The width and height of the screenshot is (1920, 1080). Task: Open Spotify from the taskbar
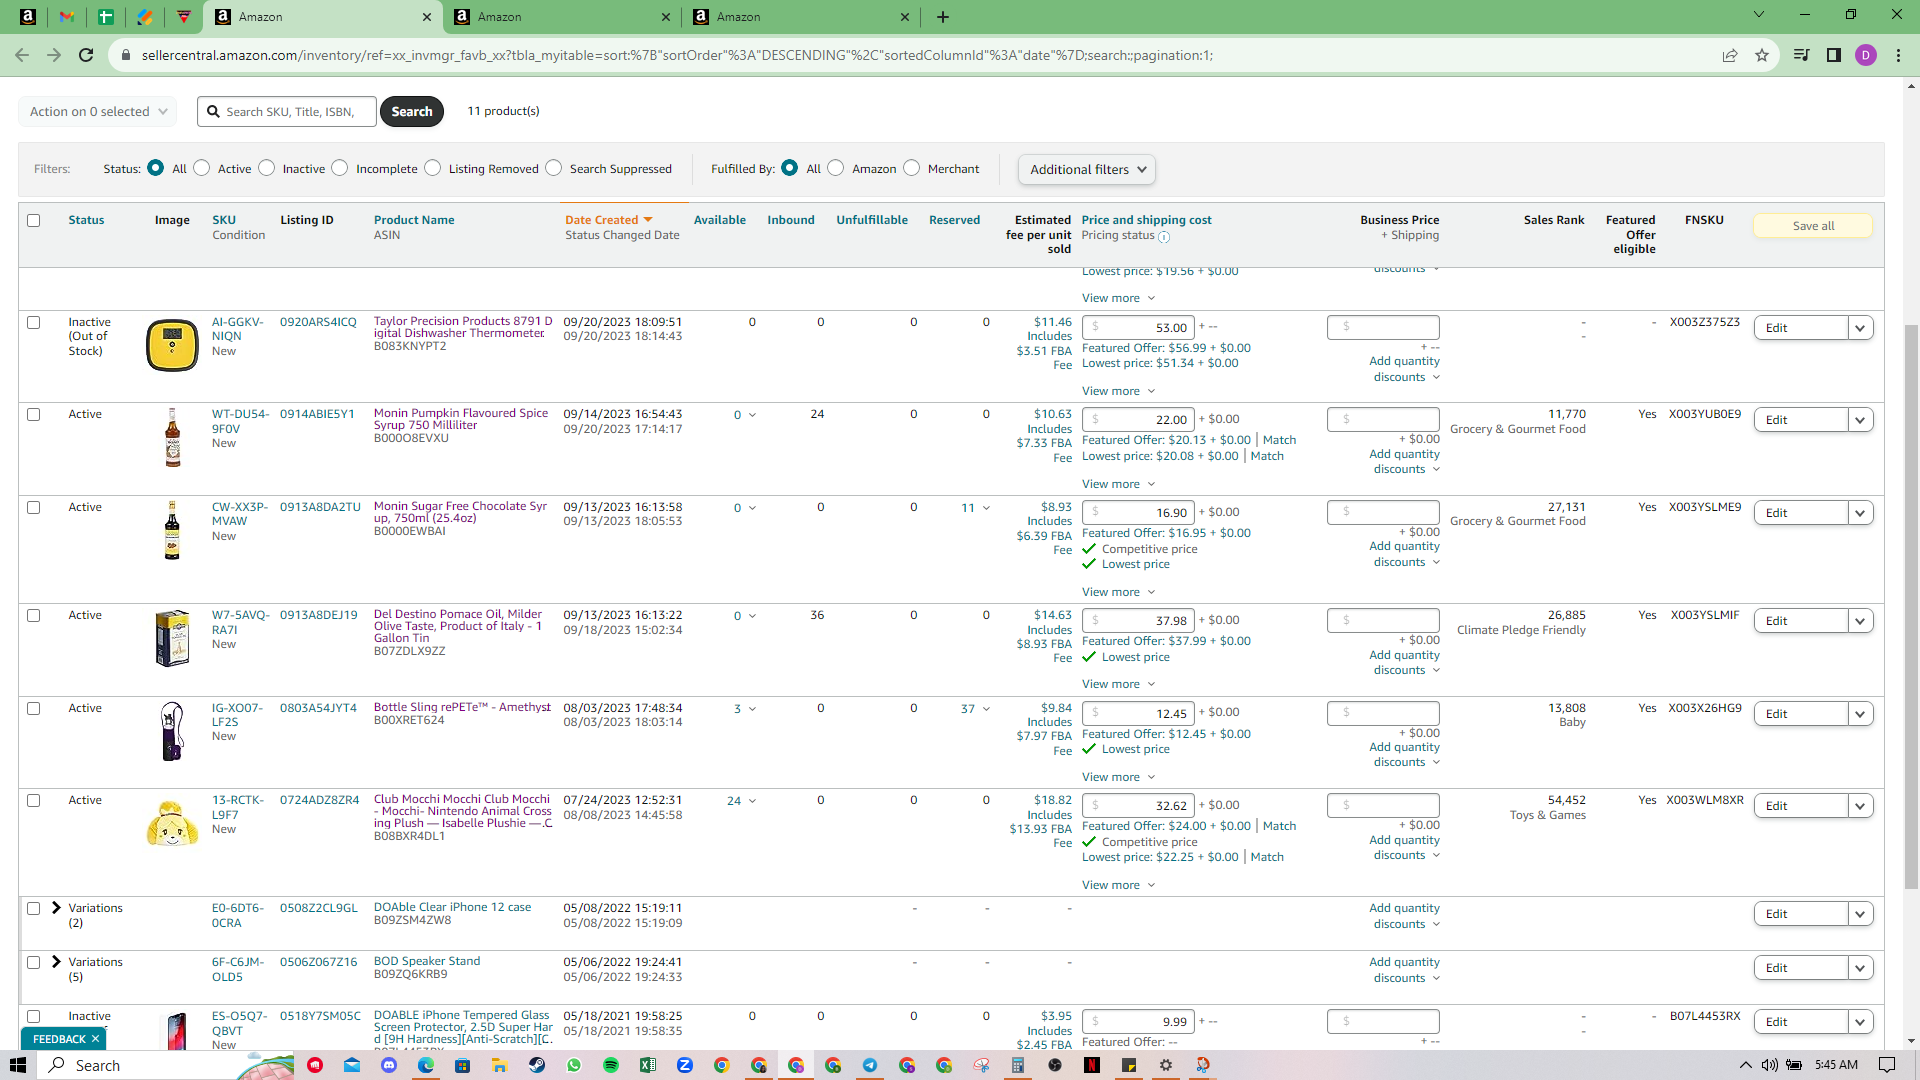[611, 1065]
